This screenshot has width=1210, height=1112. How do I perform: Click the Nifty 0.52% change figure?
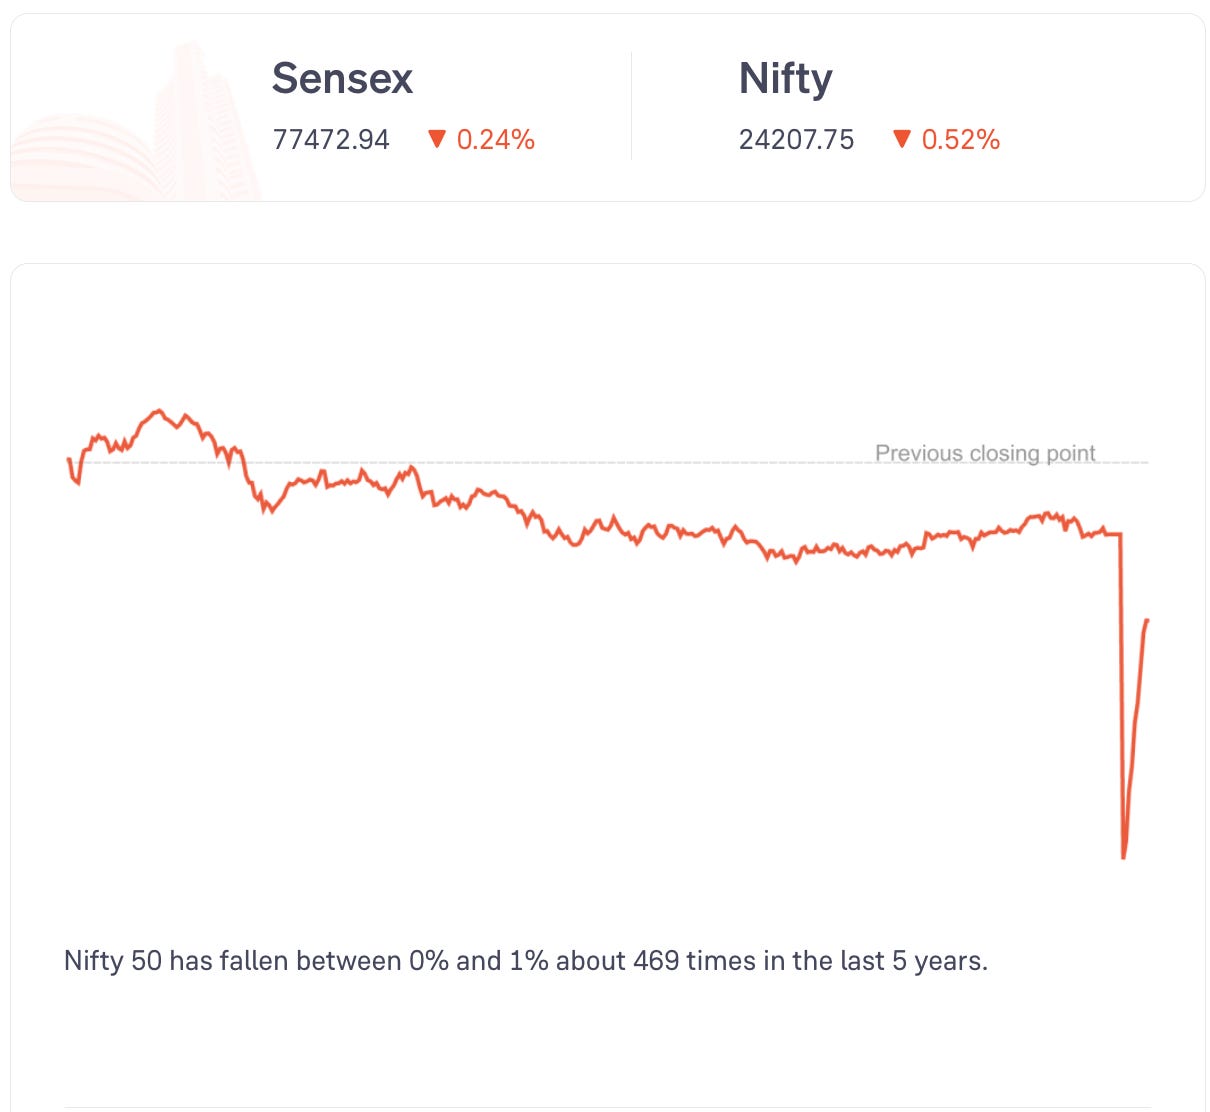click(x=960, y=139)
